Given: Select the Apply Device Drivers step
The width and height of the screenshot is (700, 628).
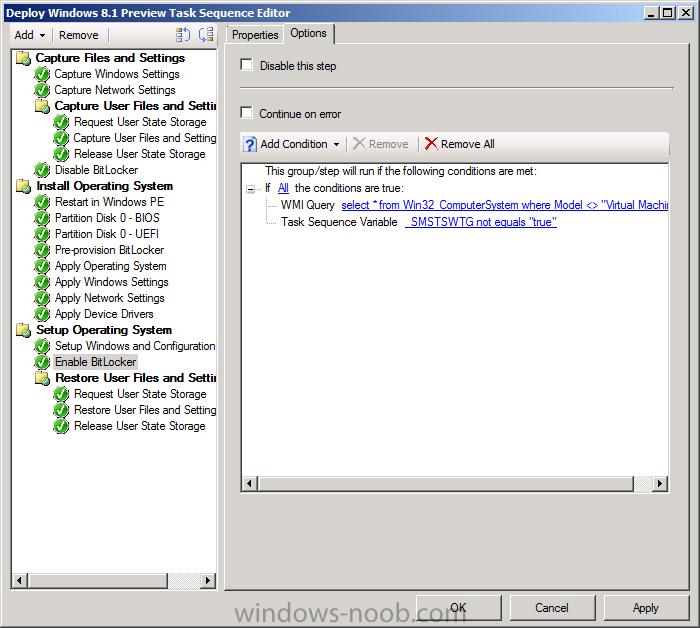Looking at the screenshot, I should click(x=104, y=314).
